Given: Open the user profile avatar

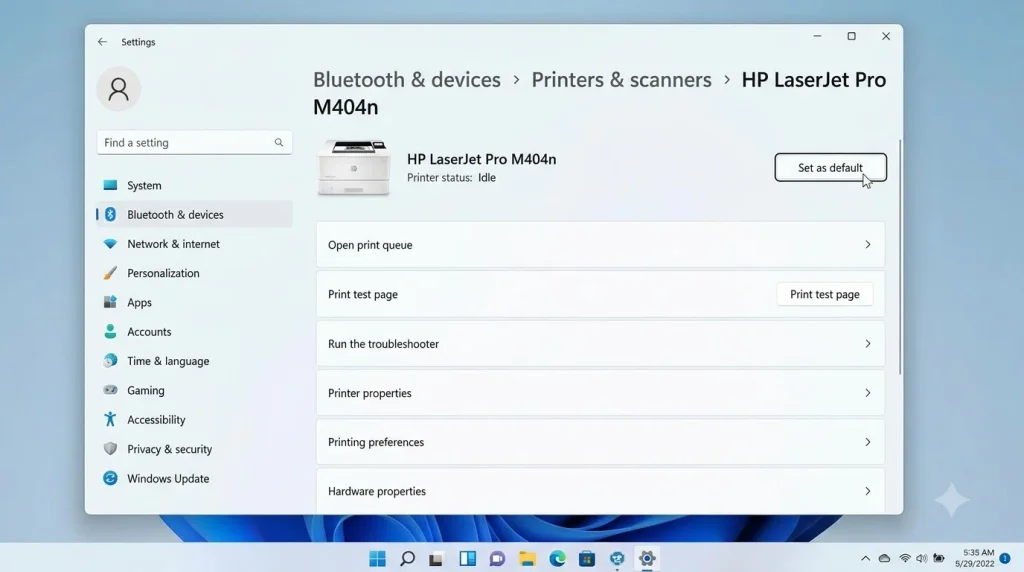Looking at the screenshot, I should [119, 89].
